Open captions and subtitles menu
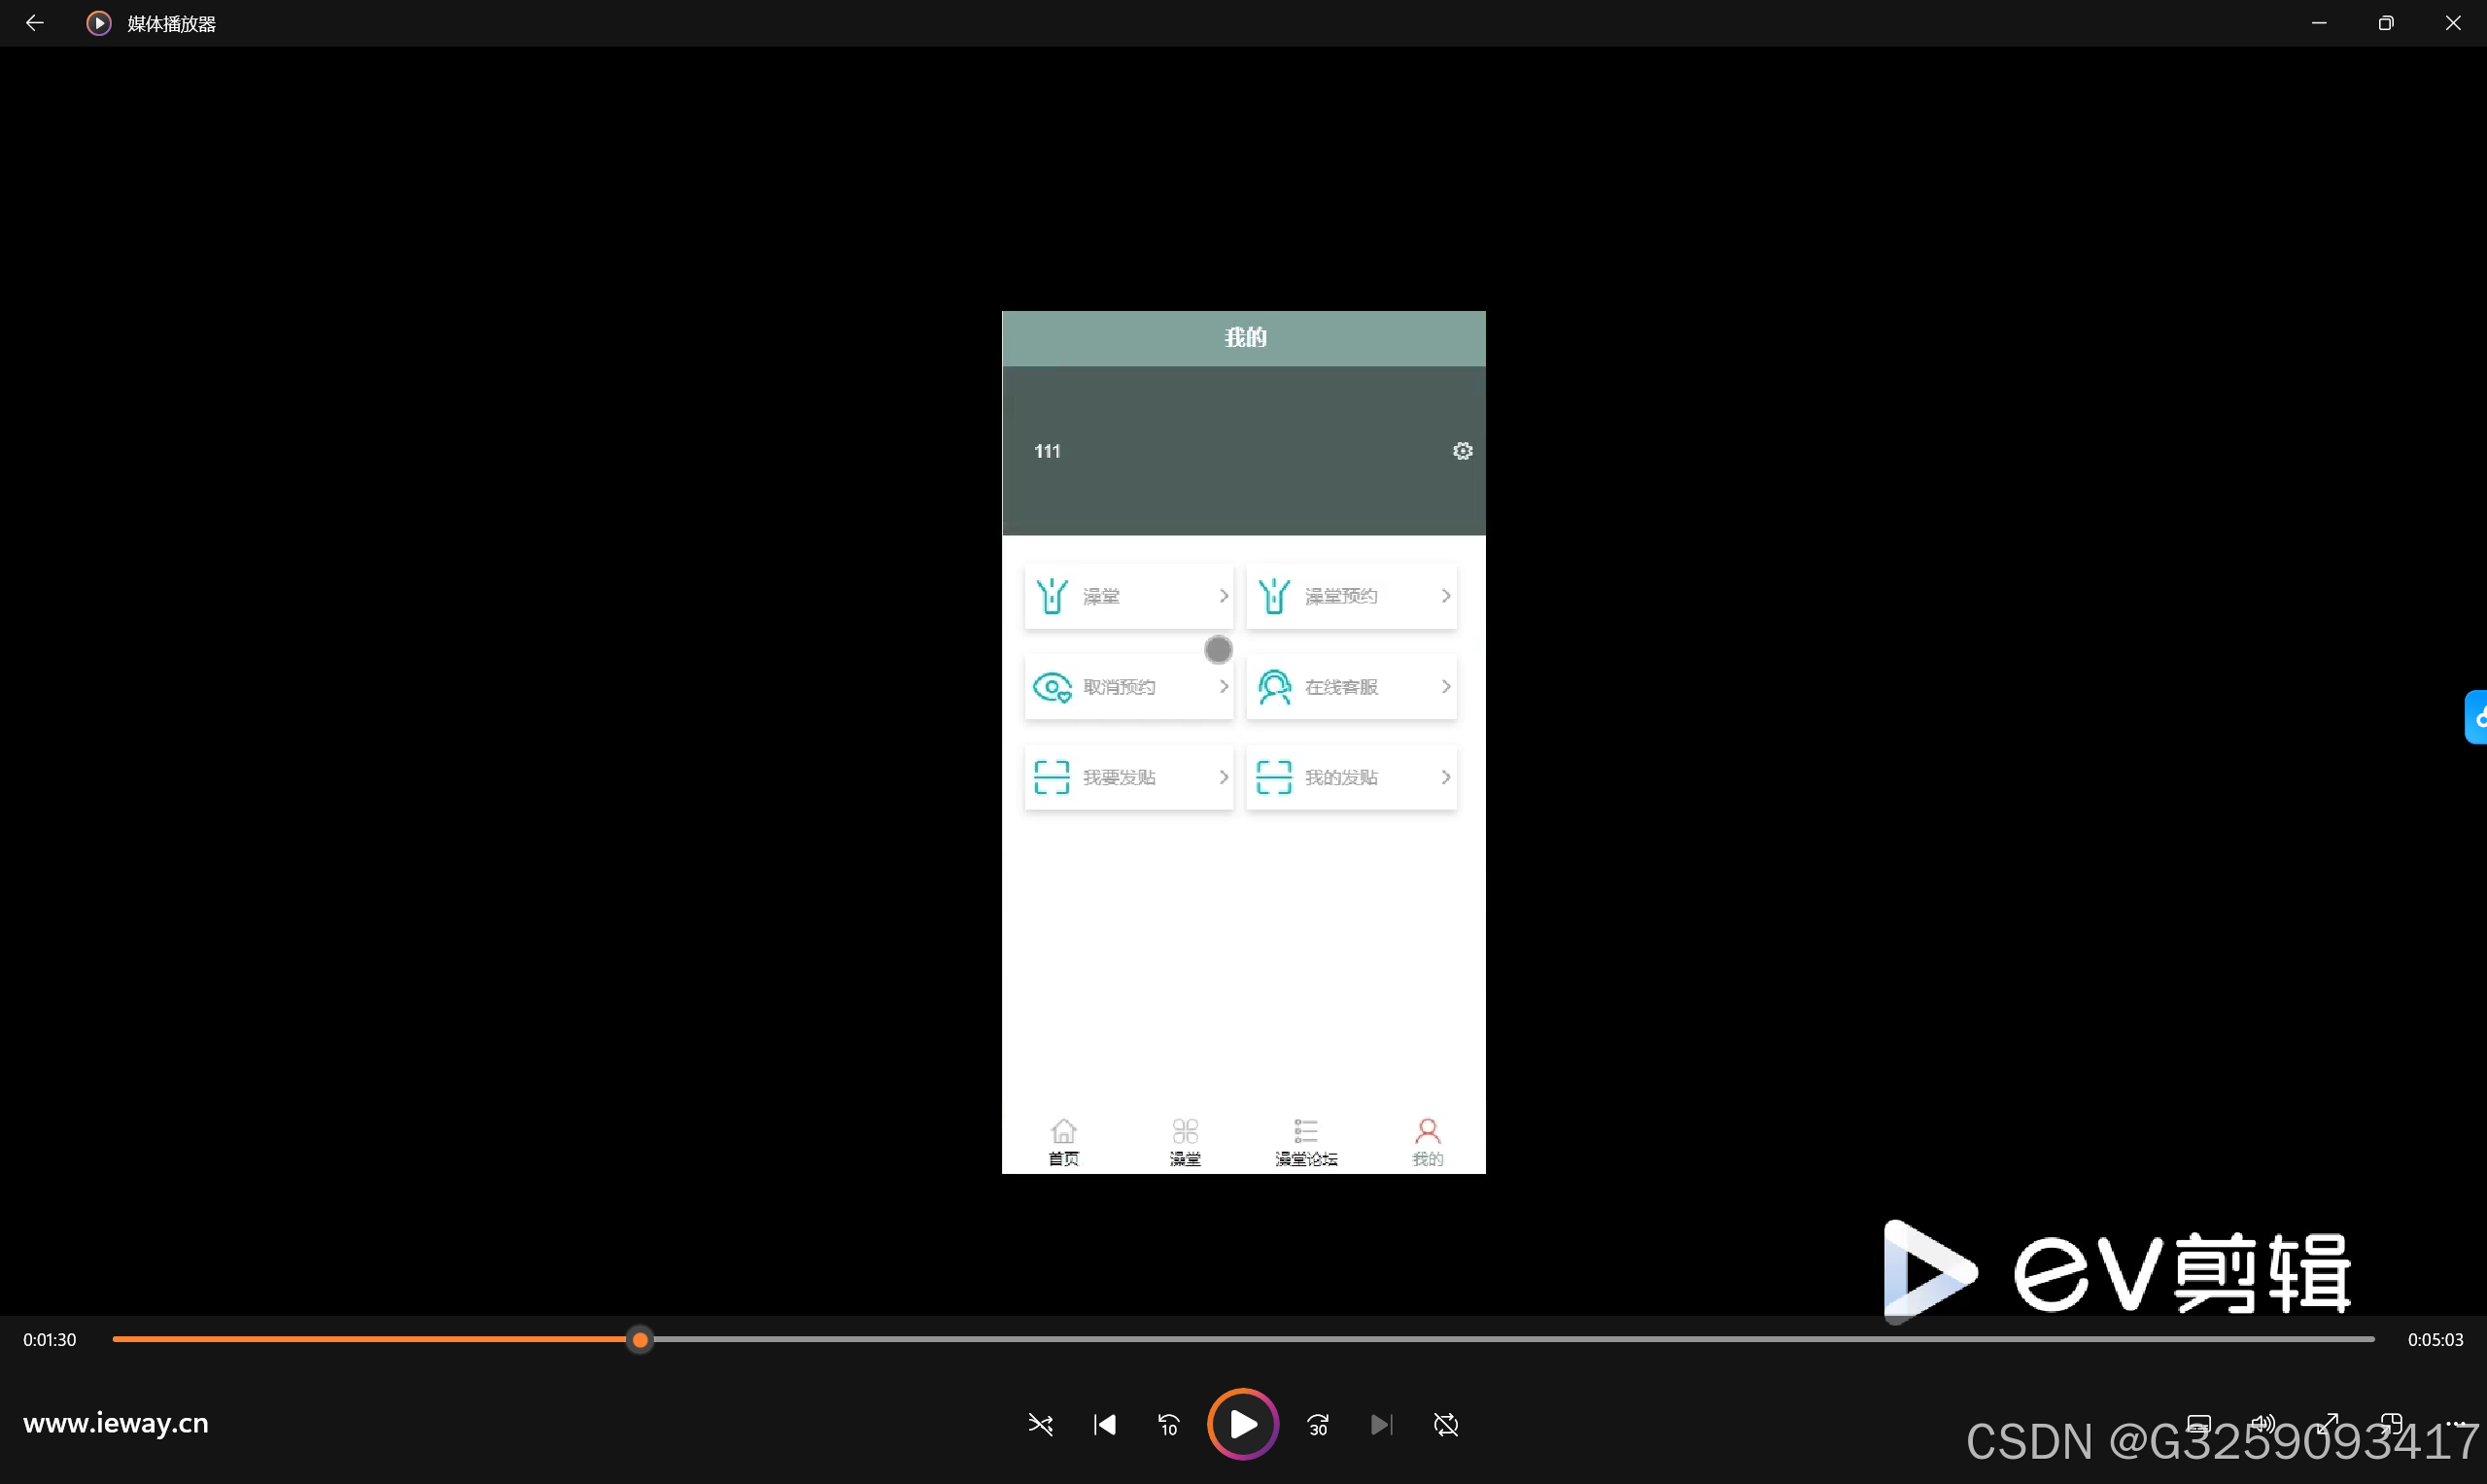2487x1484 pixels. point(2198,1423)
